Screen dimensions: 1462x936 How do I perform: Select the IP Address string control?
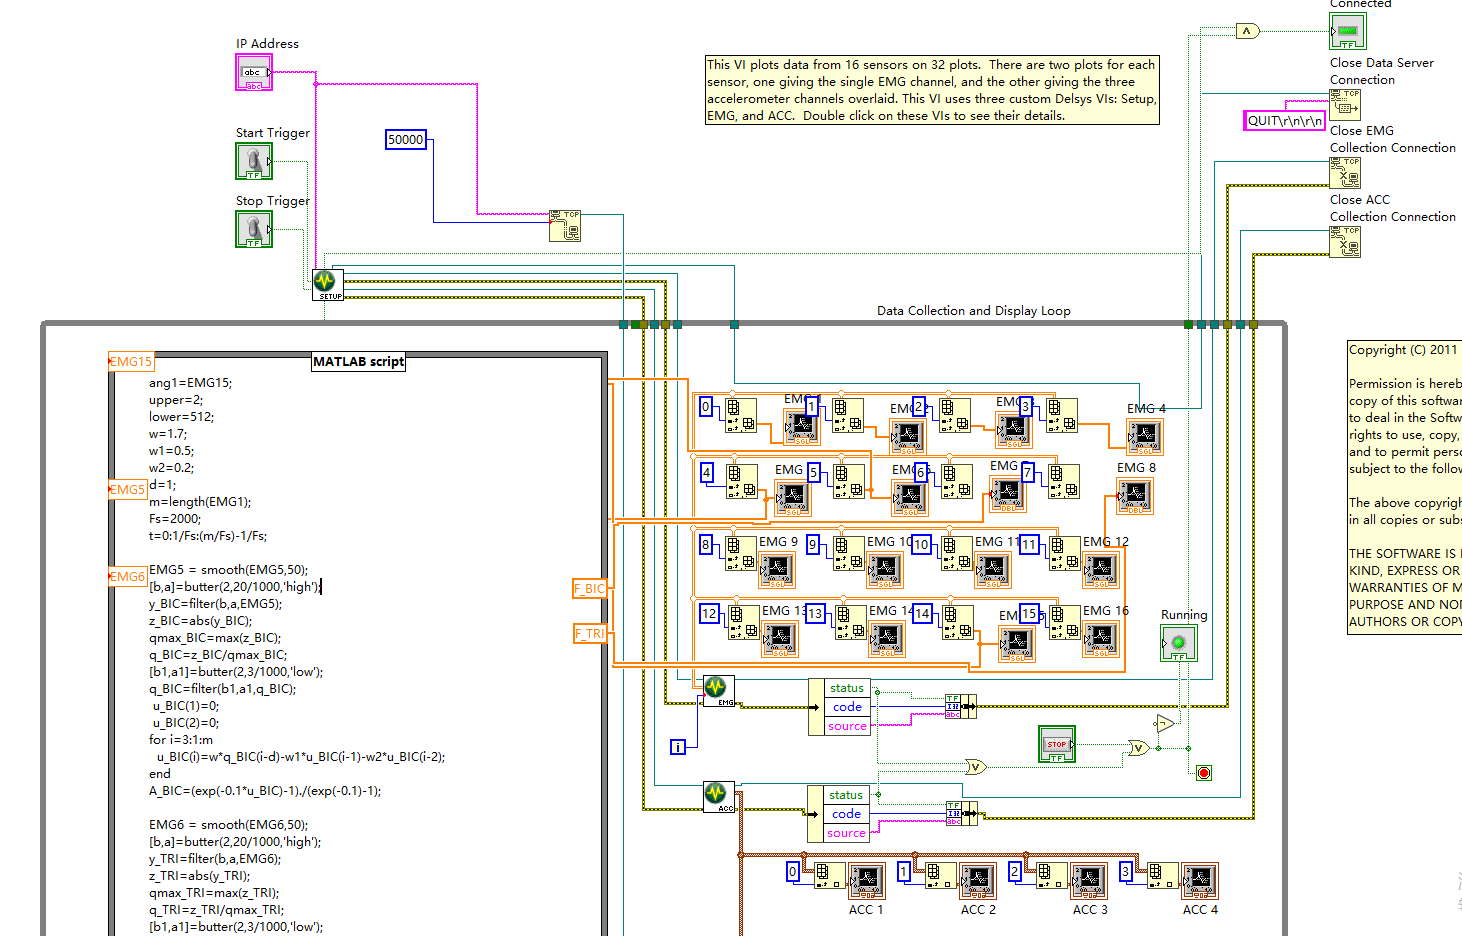(x=254, y=73)
